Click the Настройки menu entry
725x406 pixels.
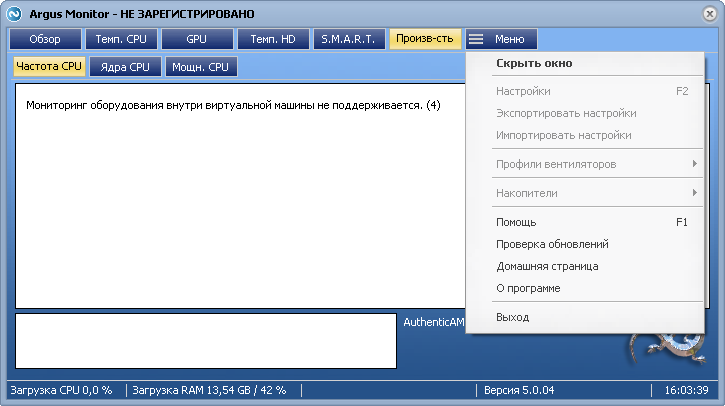point(584,91)
